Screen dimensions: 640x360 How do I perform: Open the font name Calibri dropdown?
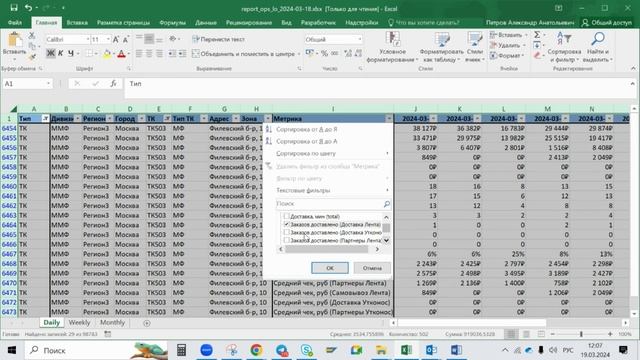87,40
